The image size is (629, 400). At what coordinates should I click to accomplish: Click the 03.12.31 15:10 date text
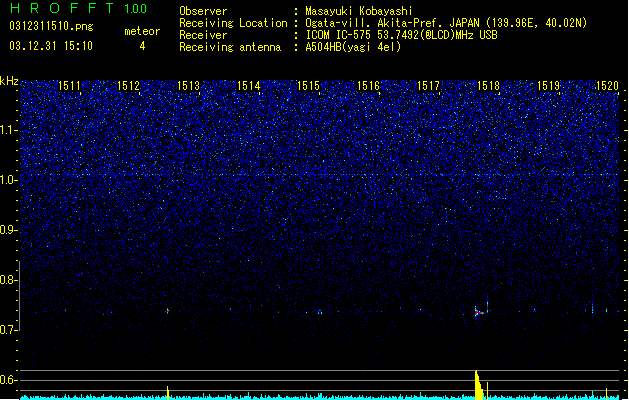pyautogui.click(x=51, y=46)
